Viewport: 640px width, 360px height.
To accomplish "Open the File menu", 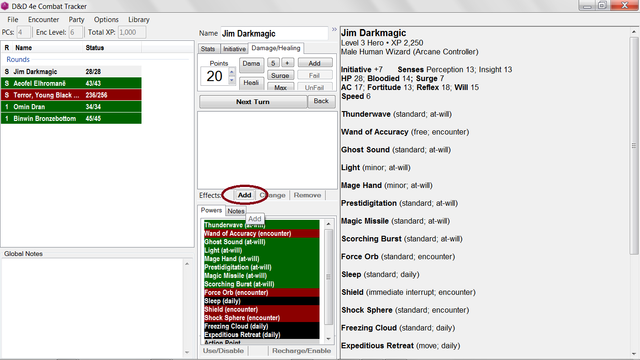I will (x=13, y=20).
